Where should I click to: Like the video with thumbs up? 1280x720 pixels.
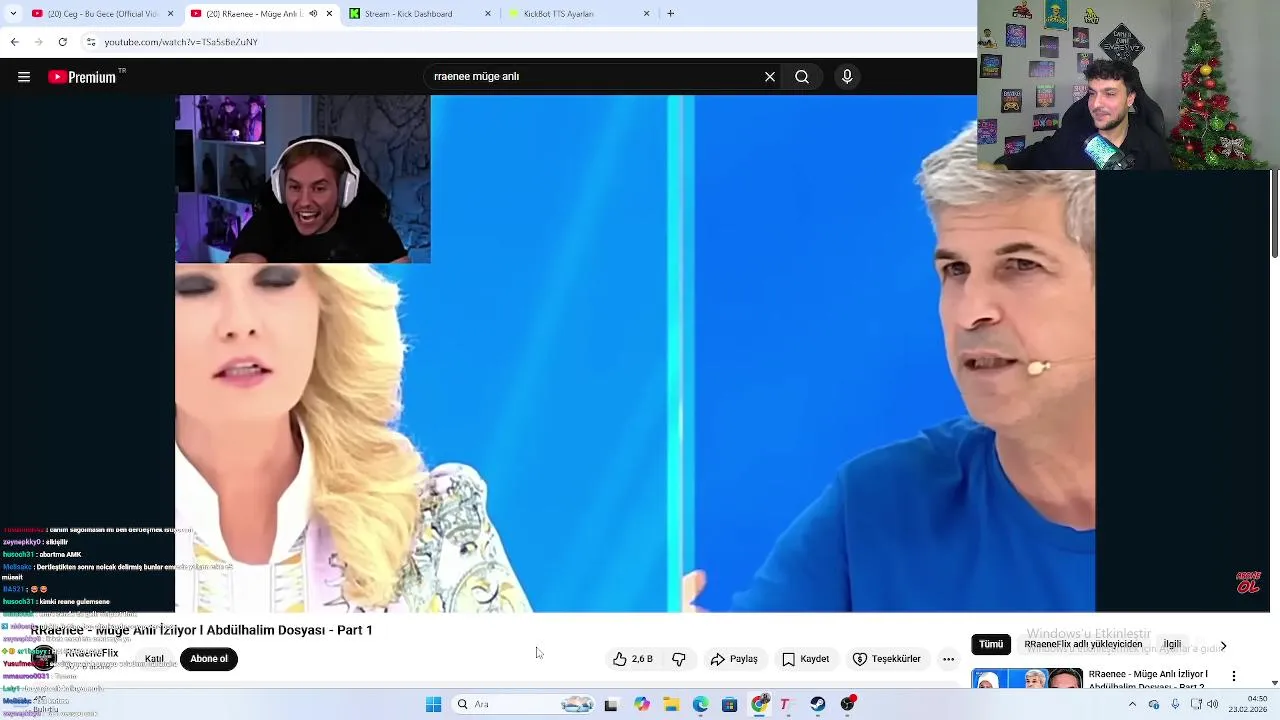tap(632, 659)
